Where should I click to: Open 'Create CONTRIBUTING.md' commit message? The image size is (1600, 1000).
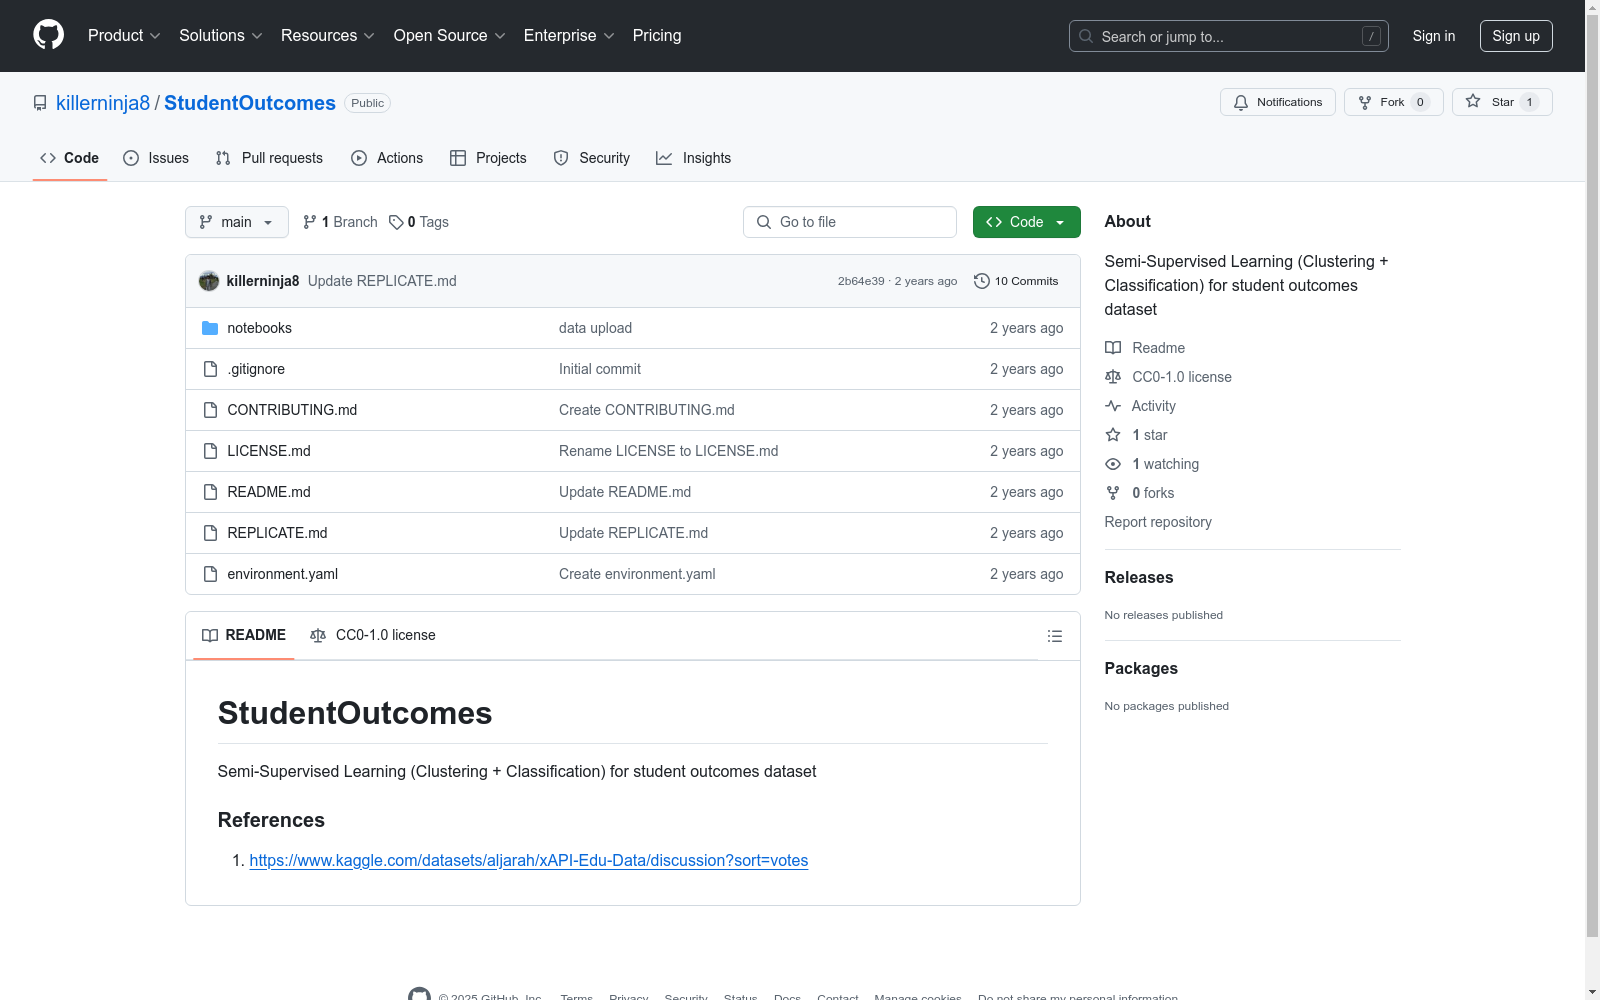pos(647,410)
